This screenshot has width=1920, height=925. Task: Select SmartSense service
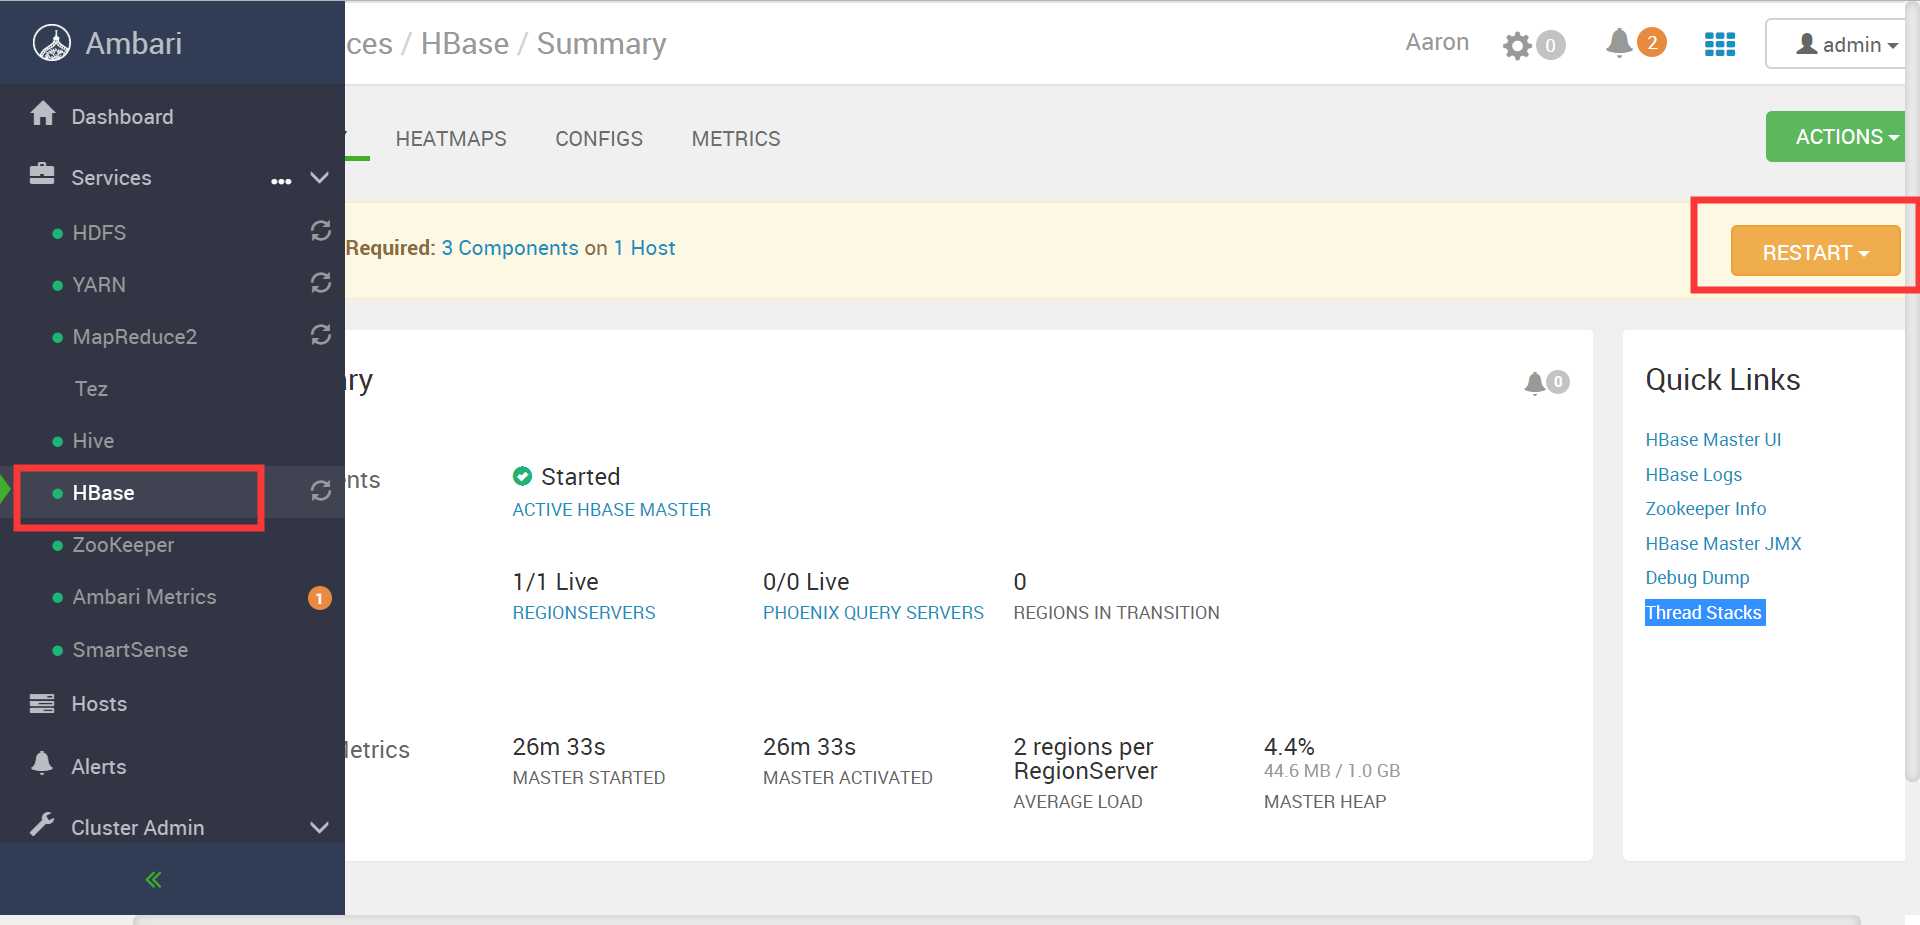click(x=130, y=650)
